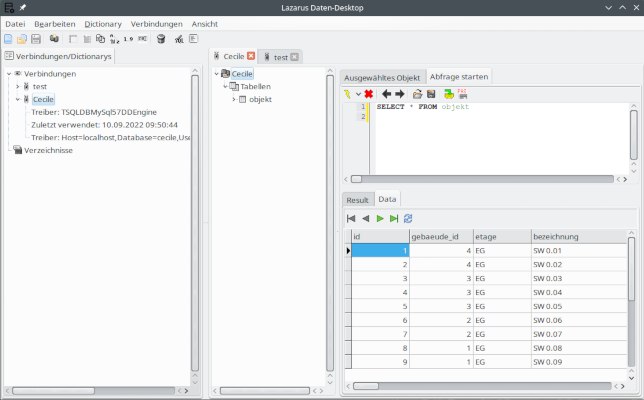Select the Cecile connection tab
This screenshot has height=400, width=644.
tap(234, 56)
